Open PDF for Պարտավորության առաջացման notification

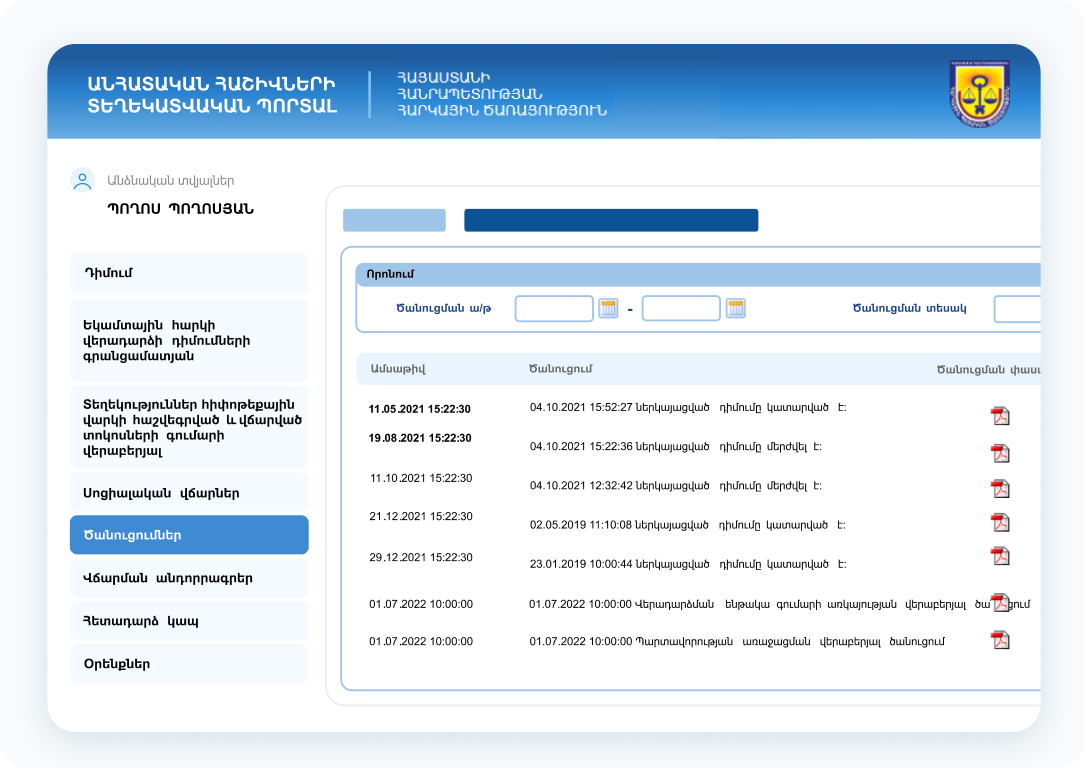coord(999,640)
